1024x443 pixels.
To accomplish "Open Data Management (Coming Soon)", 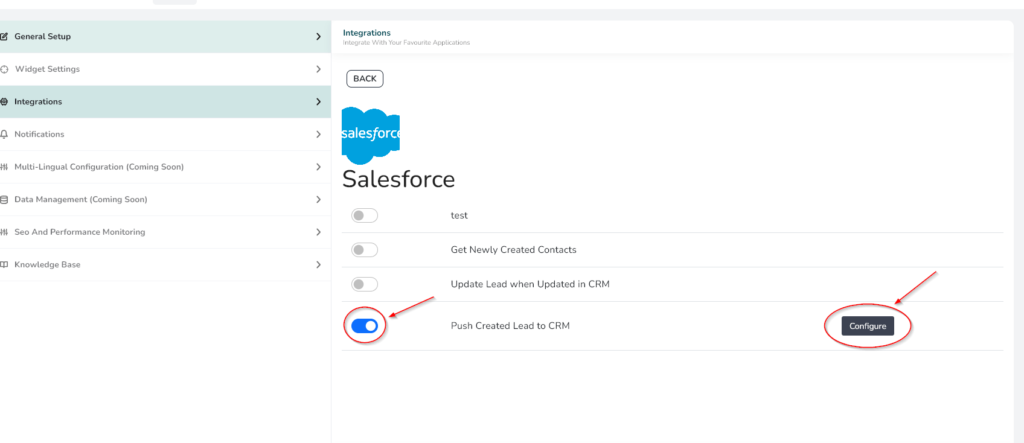I will point(165,200).
